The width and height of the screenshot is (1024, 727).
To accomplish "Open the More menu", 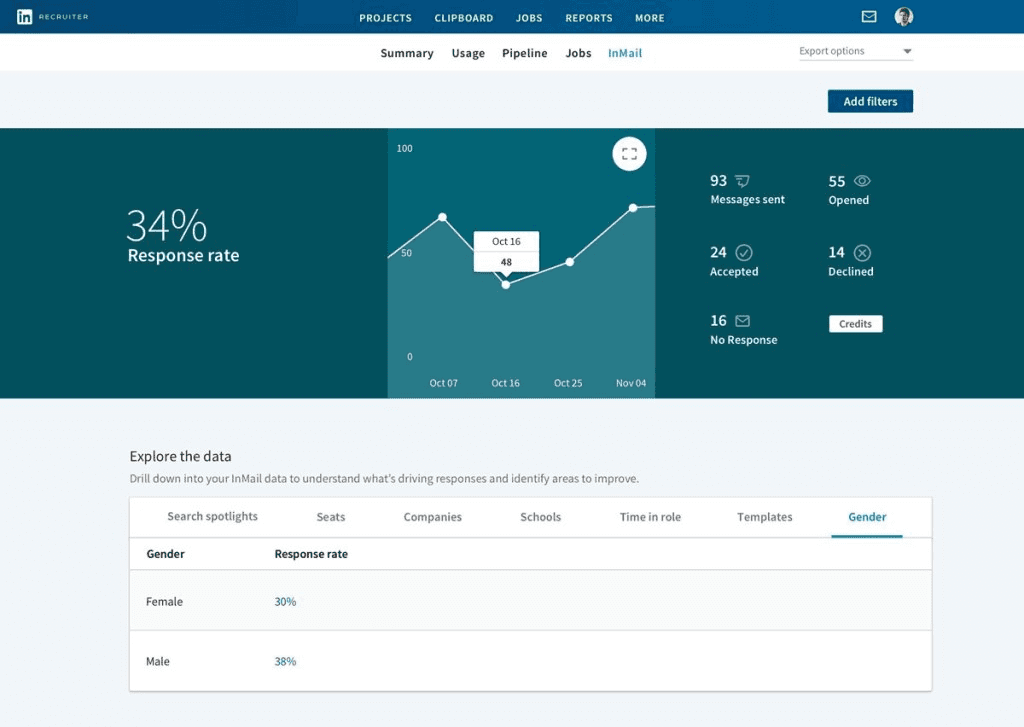I will click(650, 18).
